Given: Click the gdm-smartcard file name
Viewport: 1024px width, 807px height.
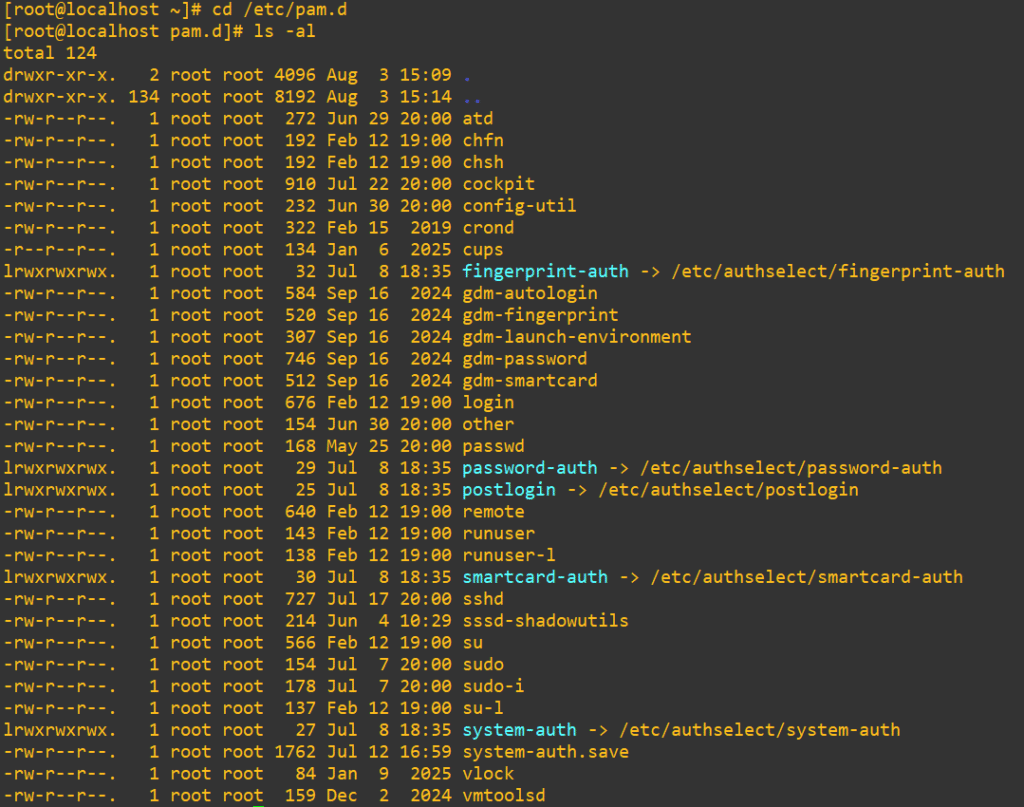Looking at the screenshot, I should pos(529,381).
